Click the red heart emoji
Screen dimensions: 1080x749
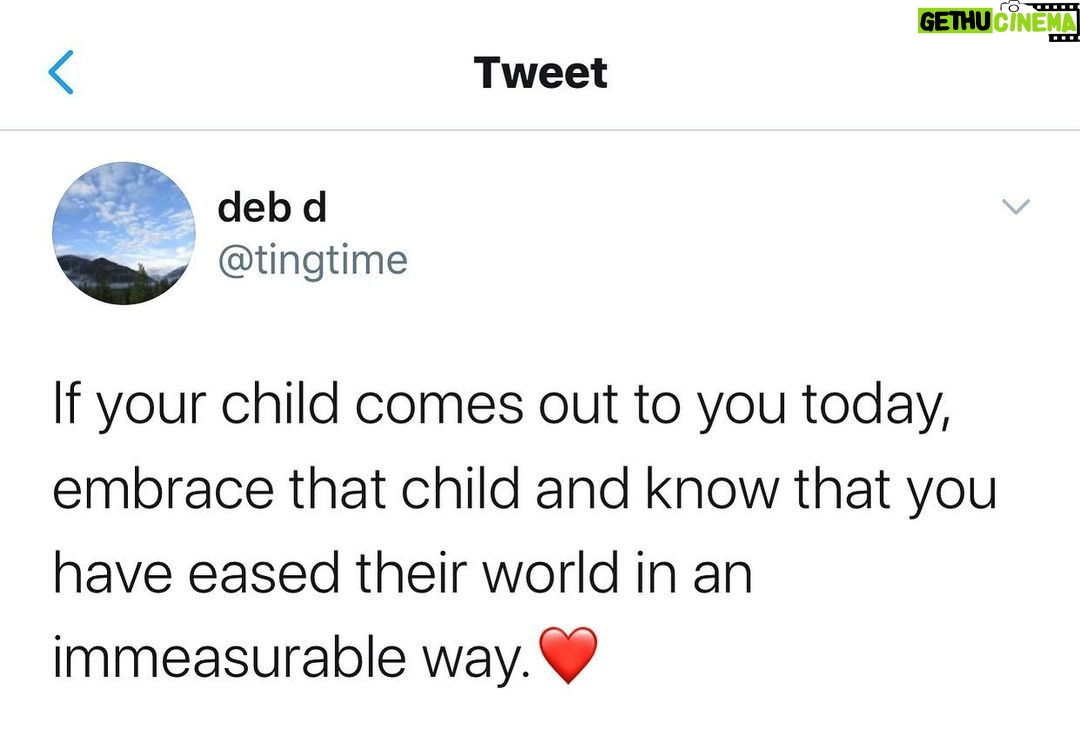click(568, 656)
